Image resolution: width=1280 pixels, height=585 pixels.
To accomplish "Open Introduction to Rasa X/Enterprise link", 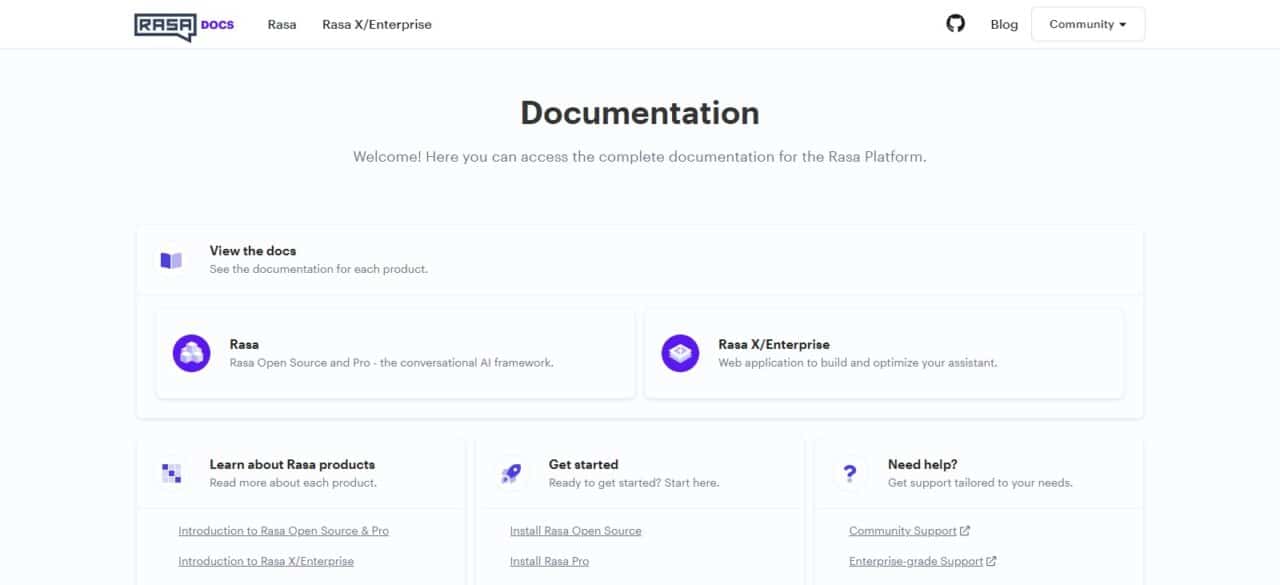I will (266, 561).
